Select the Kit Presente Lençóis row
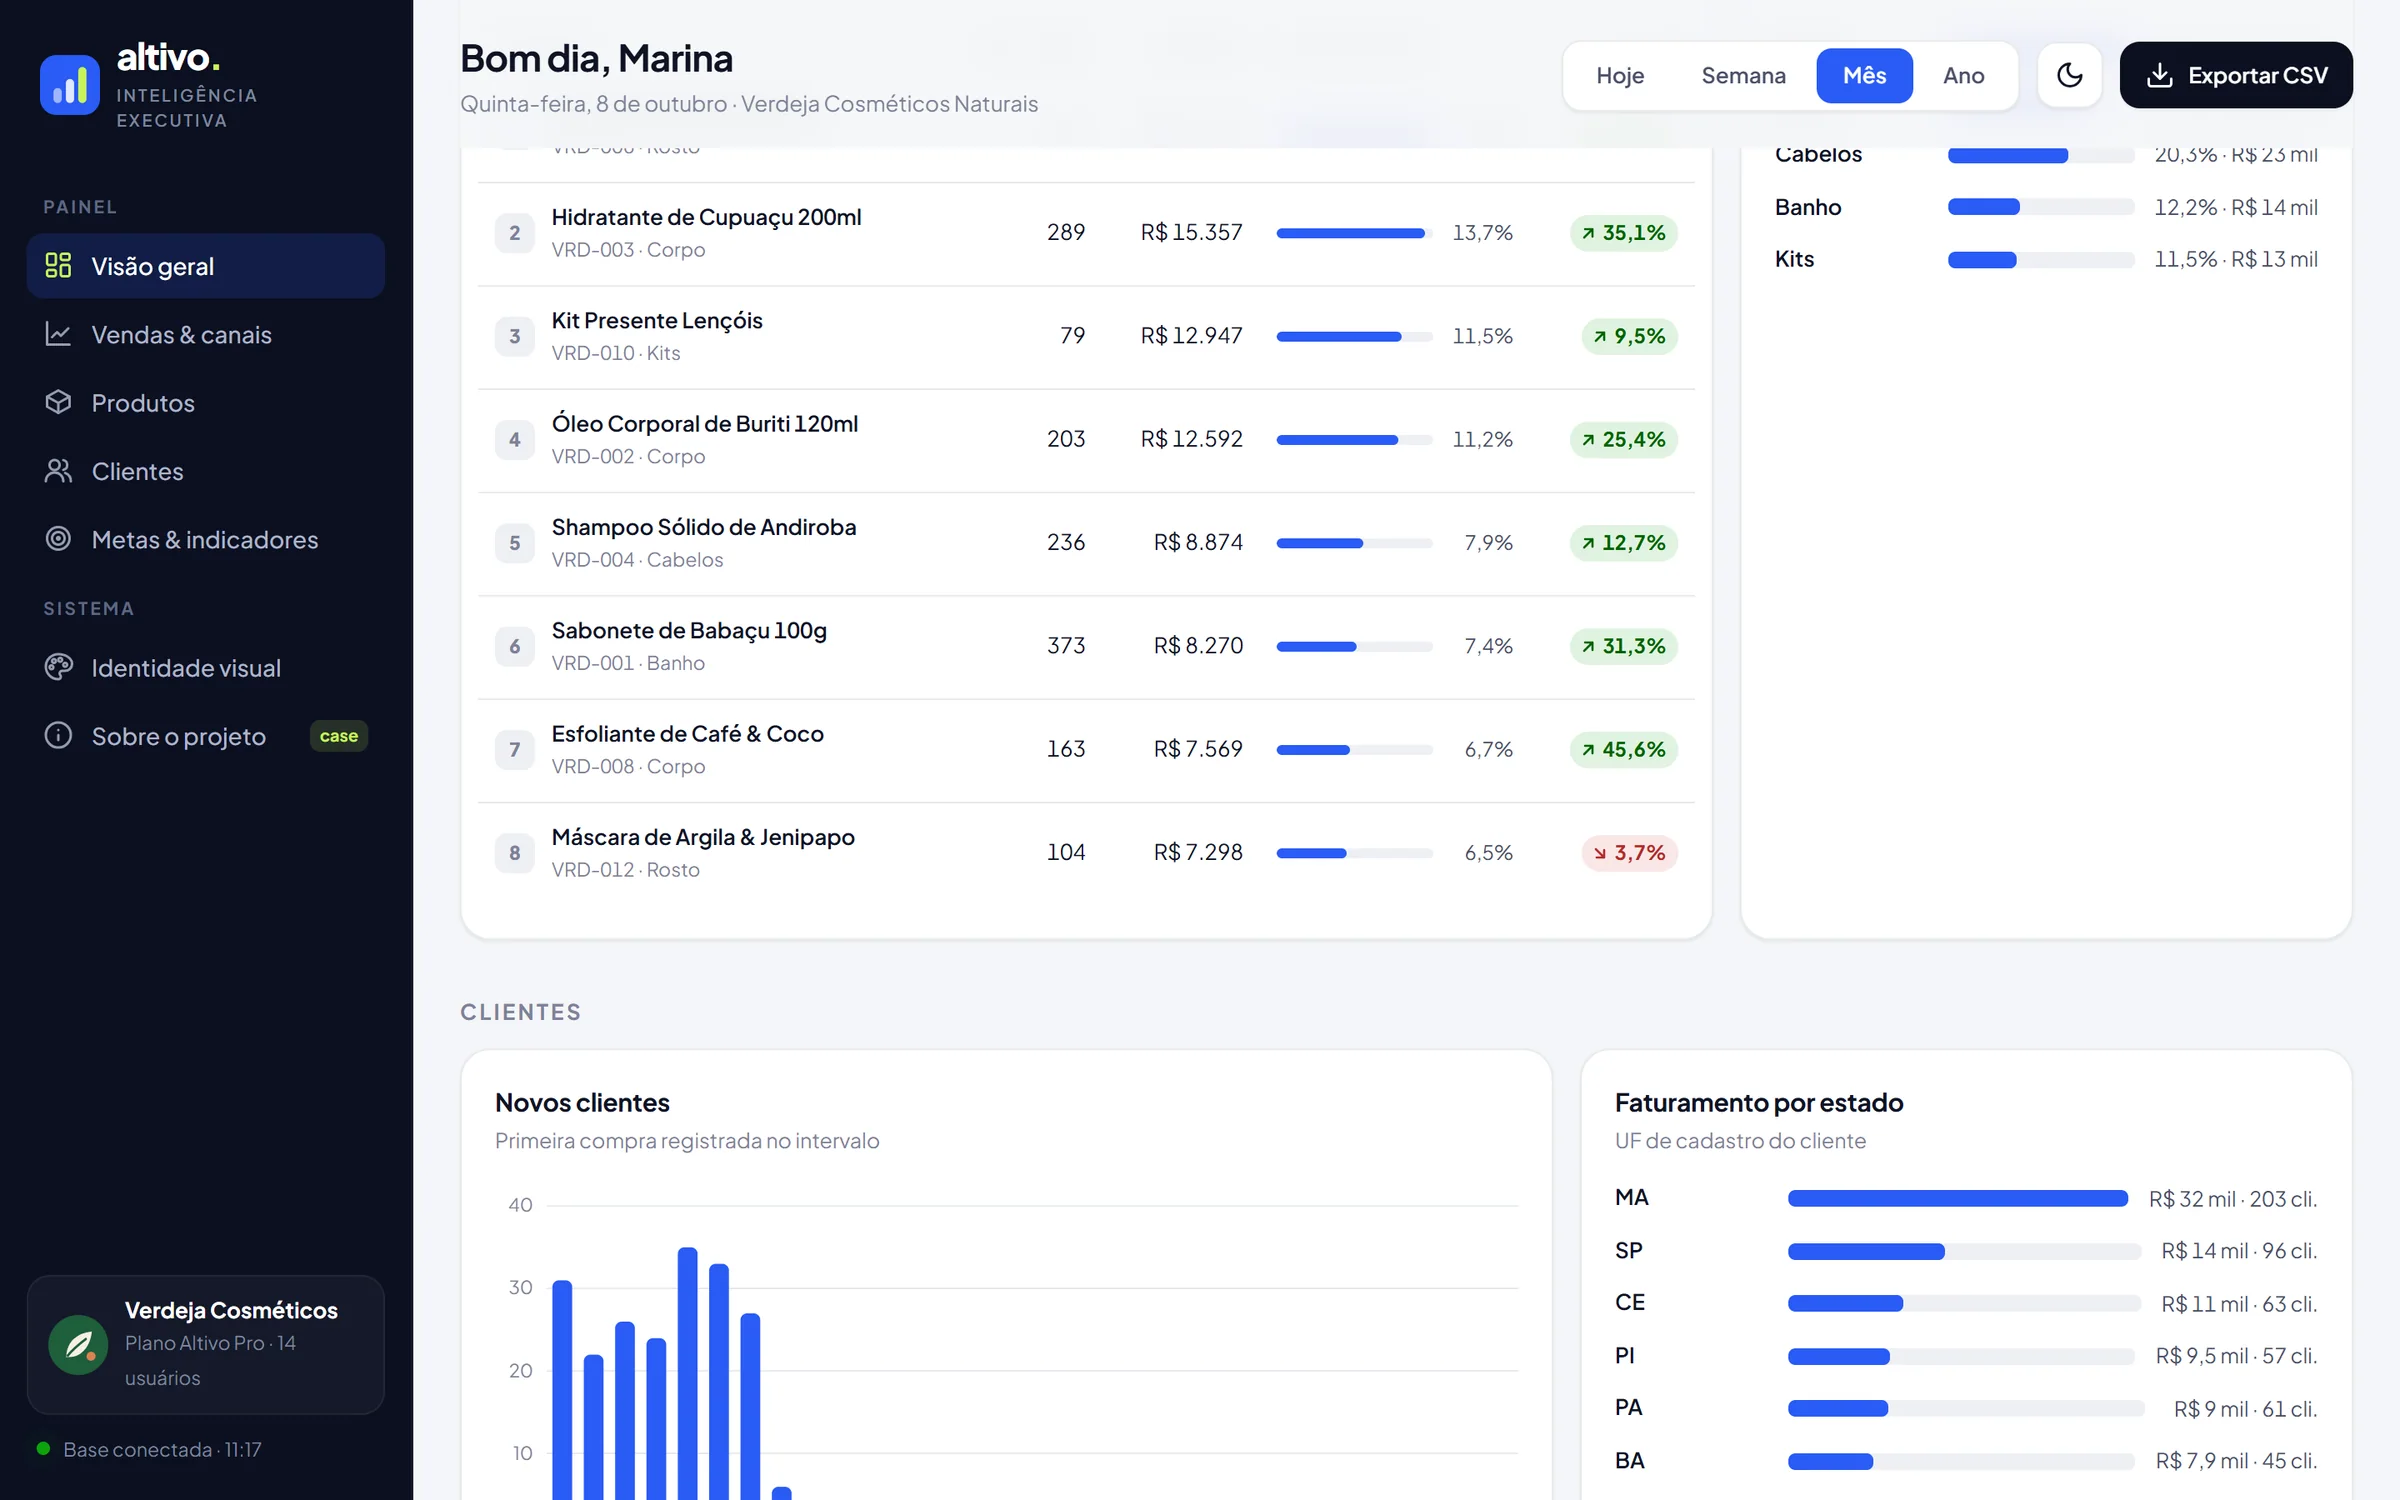Viewport: 2400px width, 1500px height. click(x=1086, y=337)
